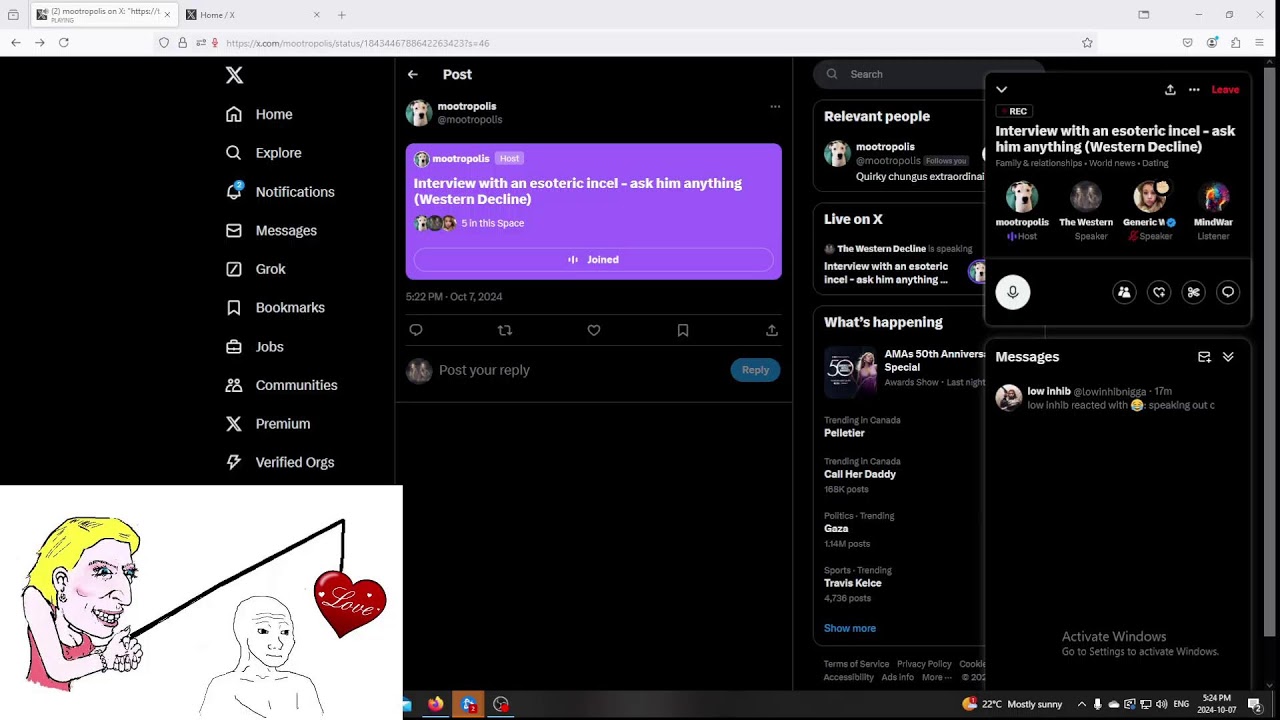Screen dimensions: 1280x720
Task: Click the scissors clip icon in the Space
Action: [1193, 292]
